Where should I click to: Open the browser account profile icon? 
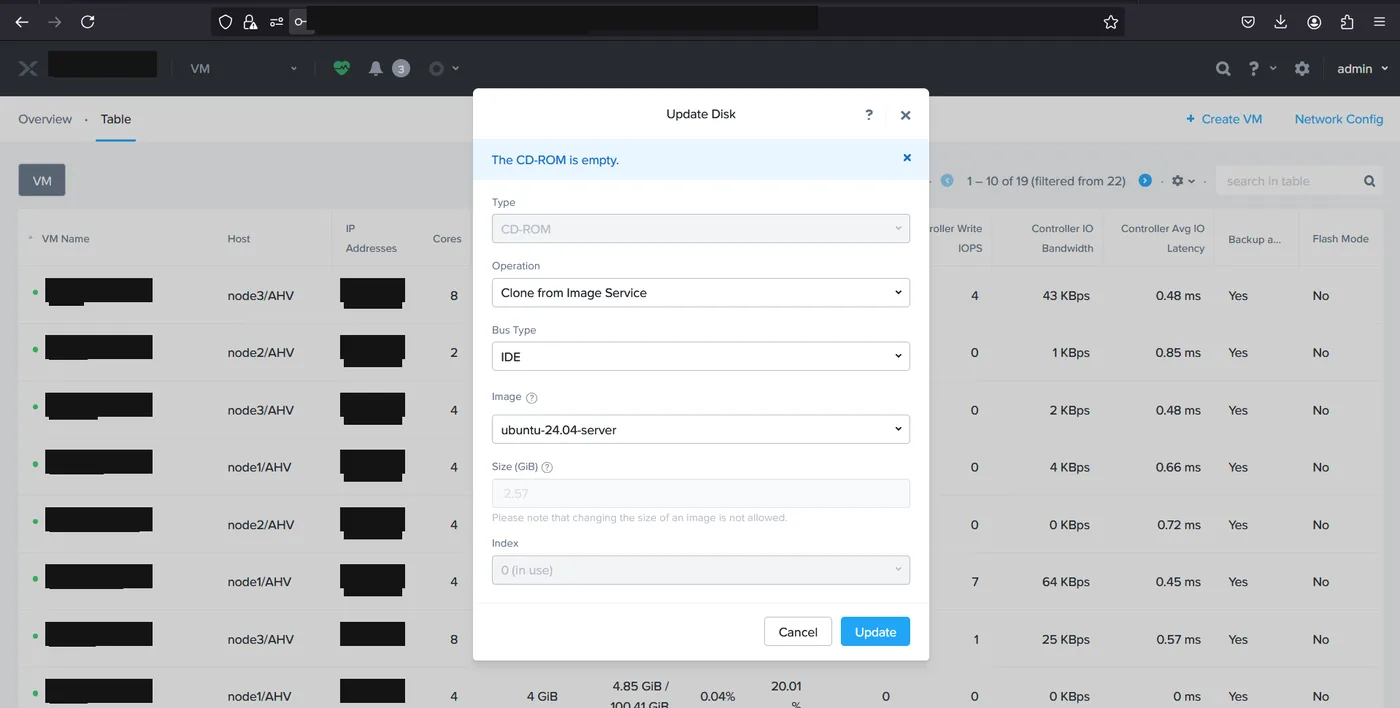pyautogui.click(x=1314, y=22)
